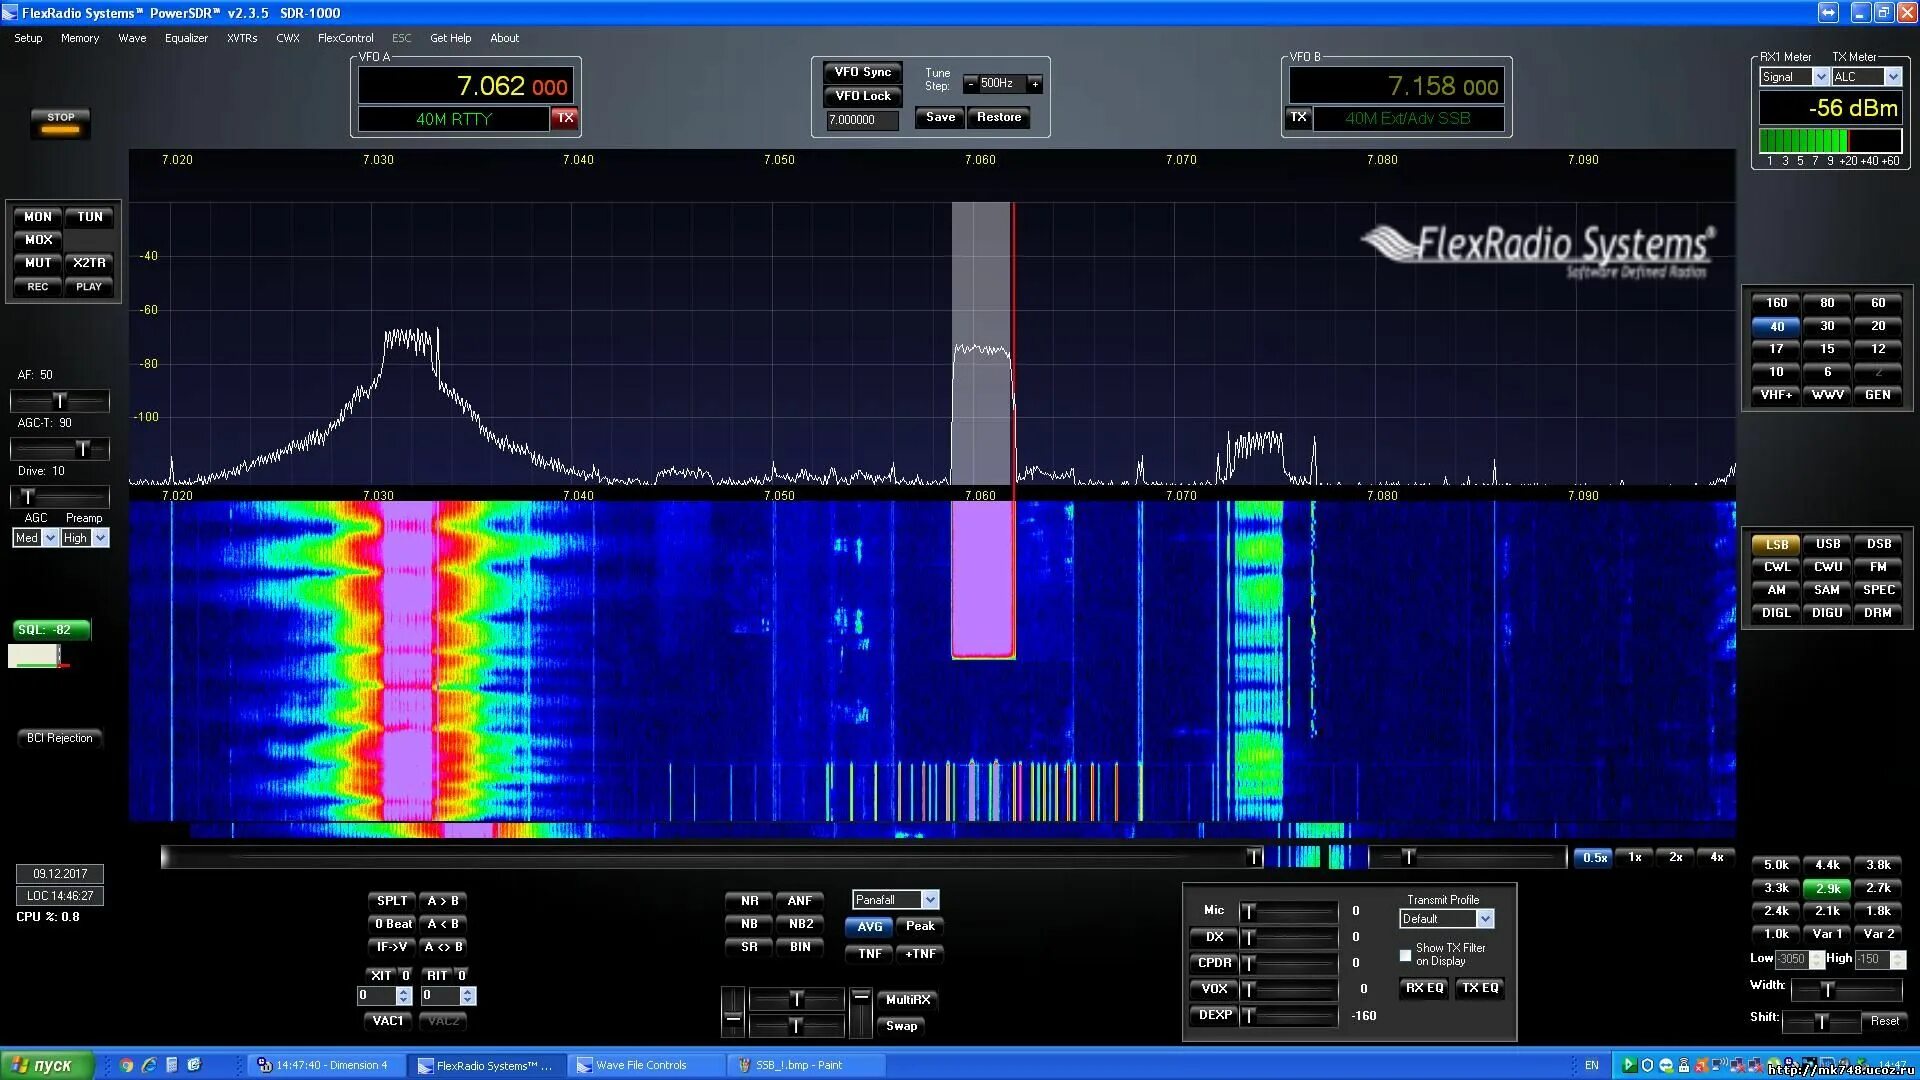Select the 20 meter band button
Image resolution: width=1920 pixels, height=1080 pixels.
pos(1877,326)
